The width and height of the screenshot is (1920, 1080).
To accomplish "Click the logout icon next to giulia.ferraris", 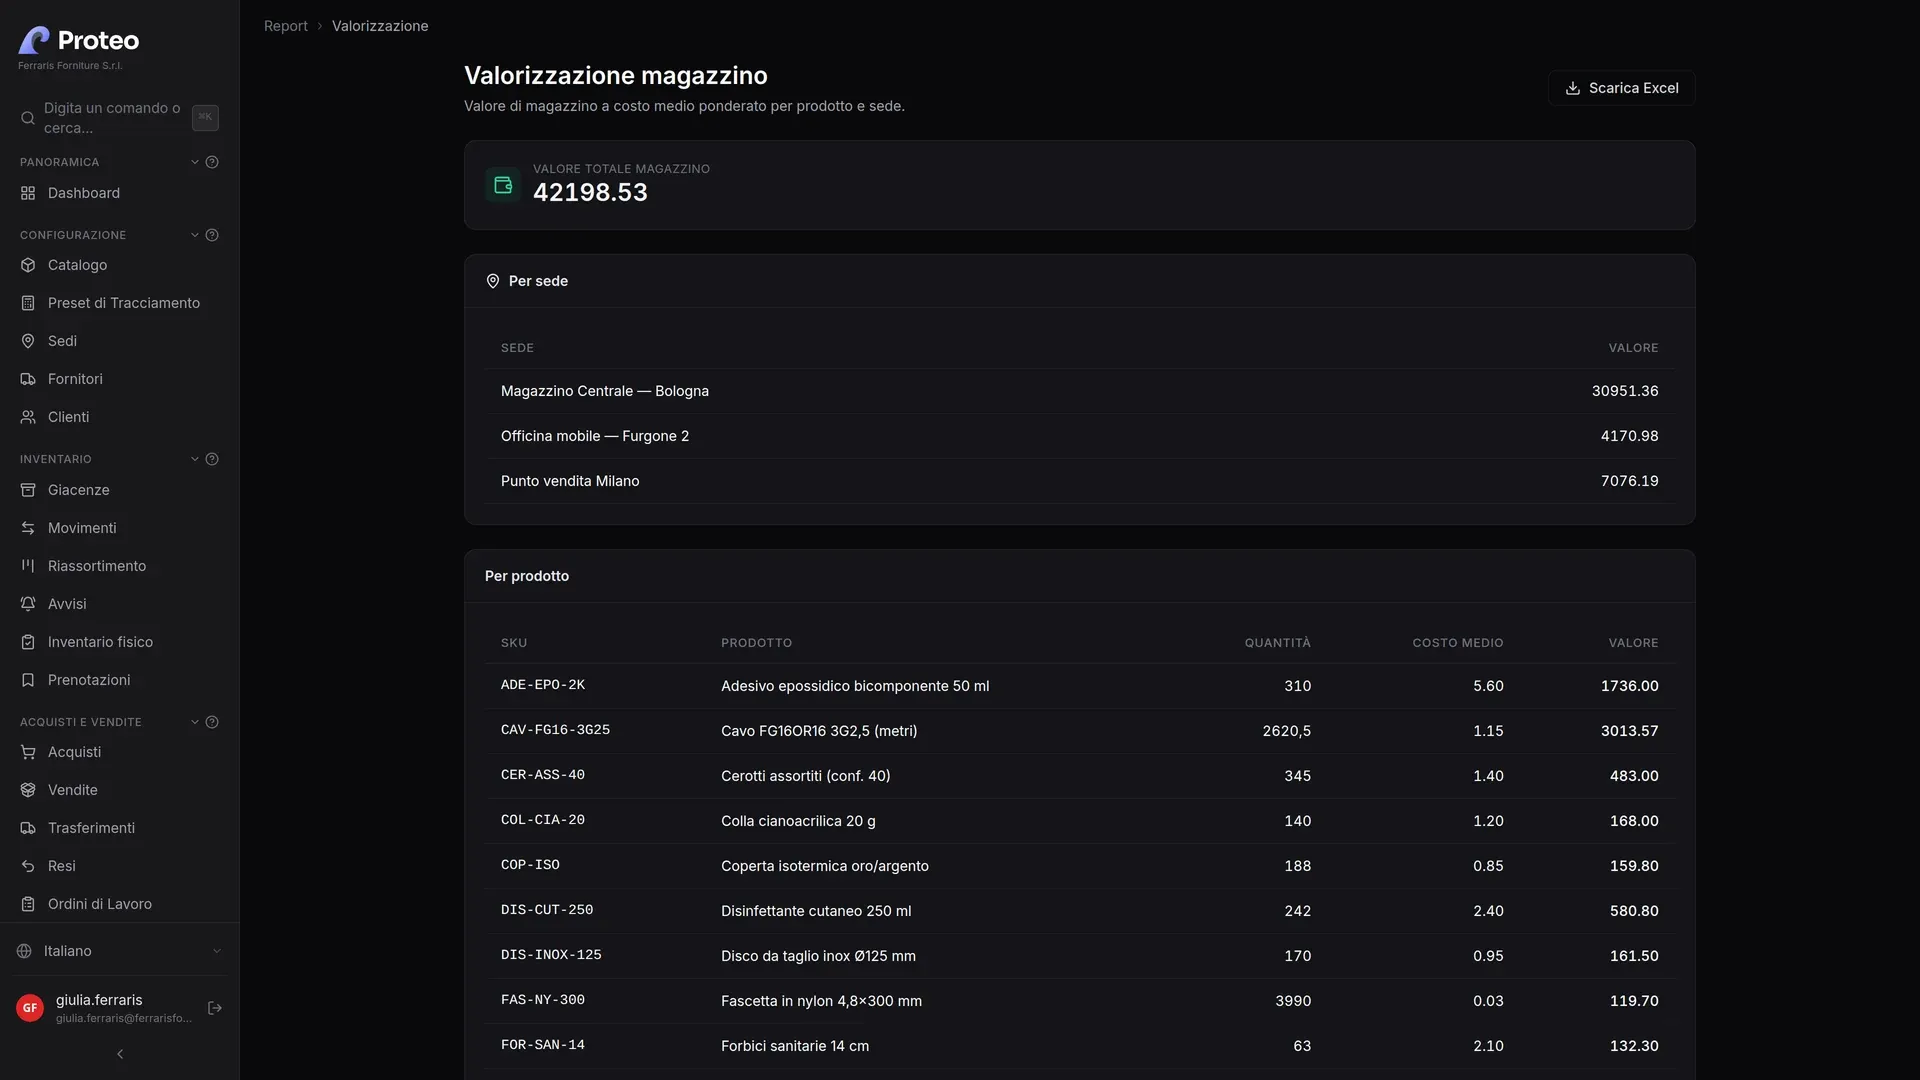I will (x=214, y=1008).
